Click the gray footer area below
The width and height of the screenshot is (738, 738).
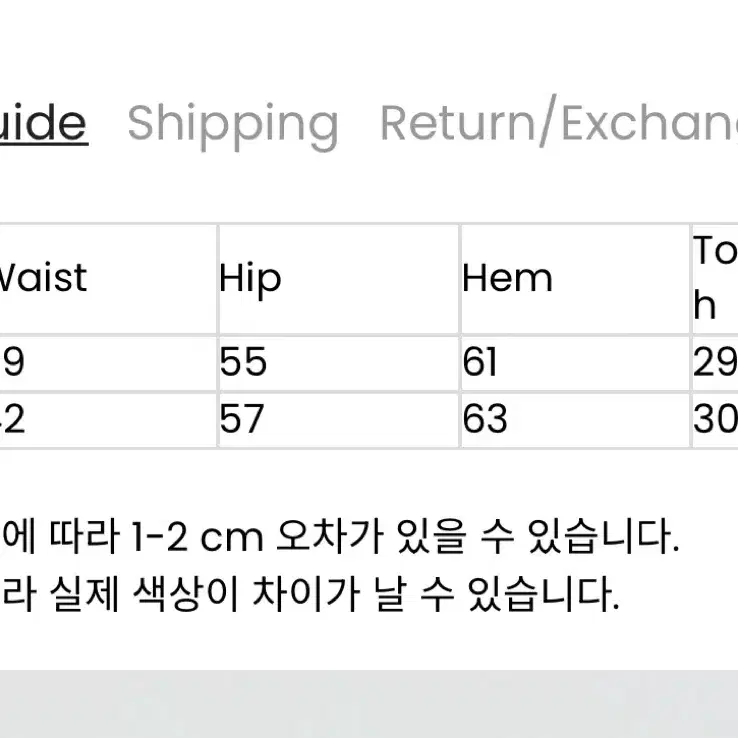pyautogui.click(x=369, y=704)
